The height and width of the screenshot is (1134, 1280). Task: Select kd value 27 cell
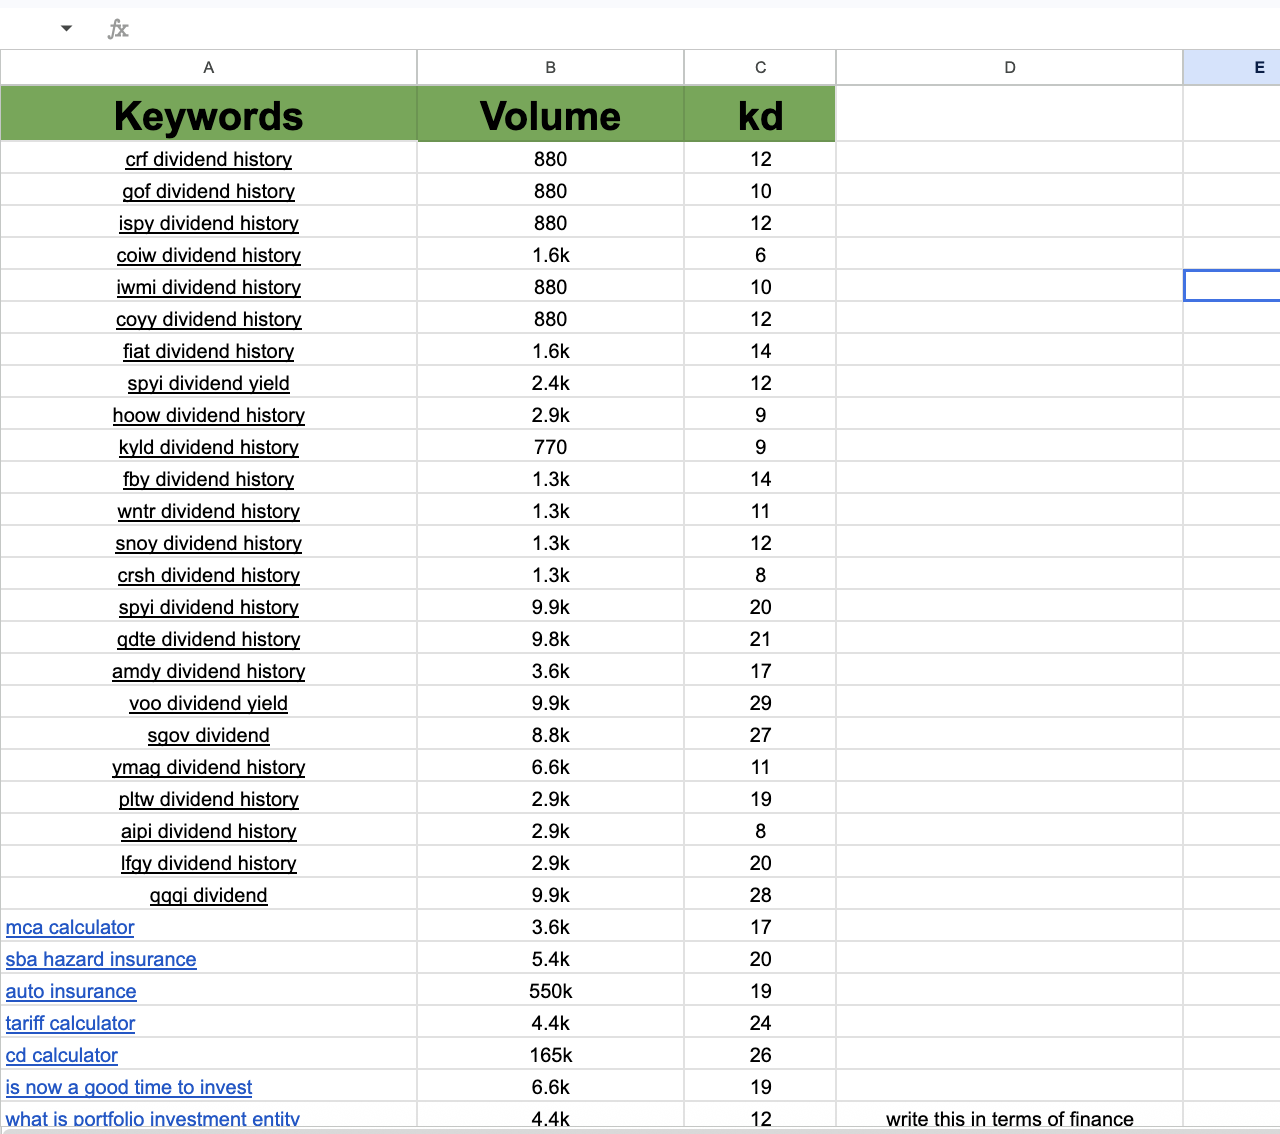[760, 735]
